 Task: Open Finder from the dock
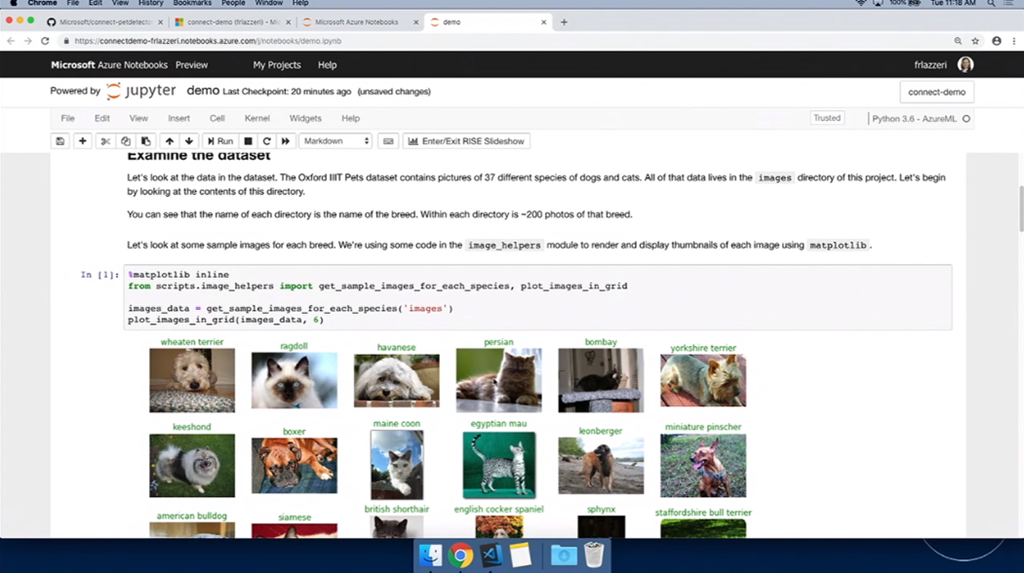coord(430,555)
